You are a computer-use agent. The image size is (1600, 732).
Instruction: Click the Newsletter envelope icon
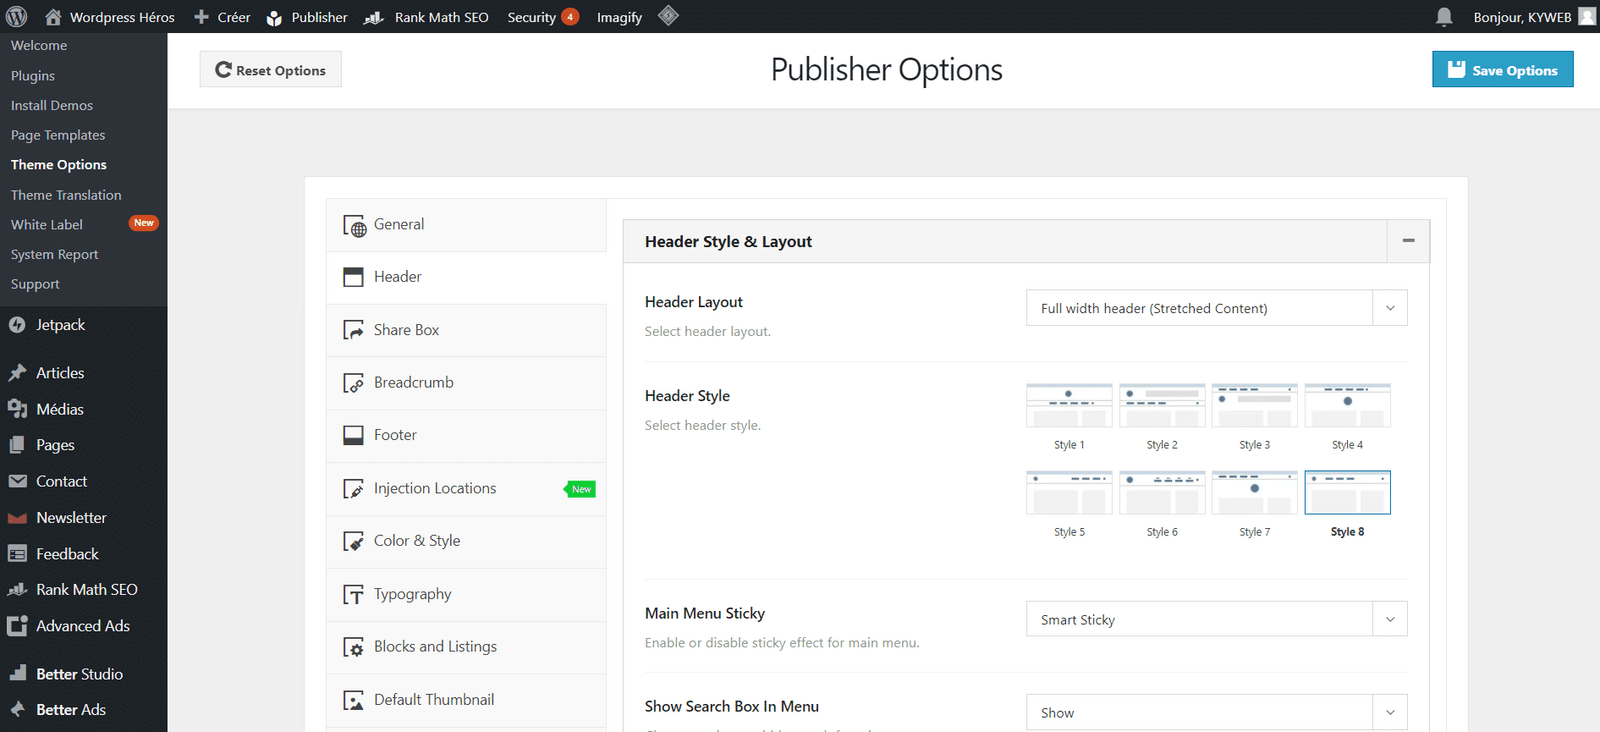coord(17,518)
